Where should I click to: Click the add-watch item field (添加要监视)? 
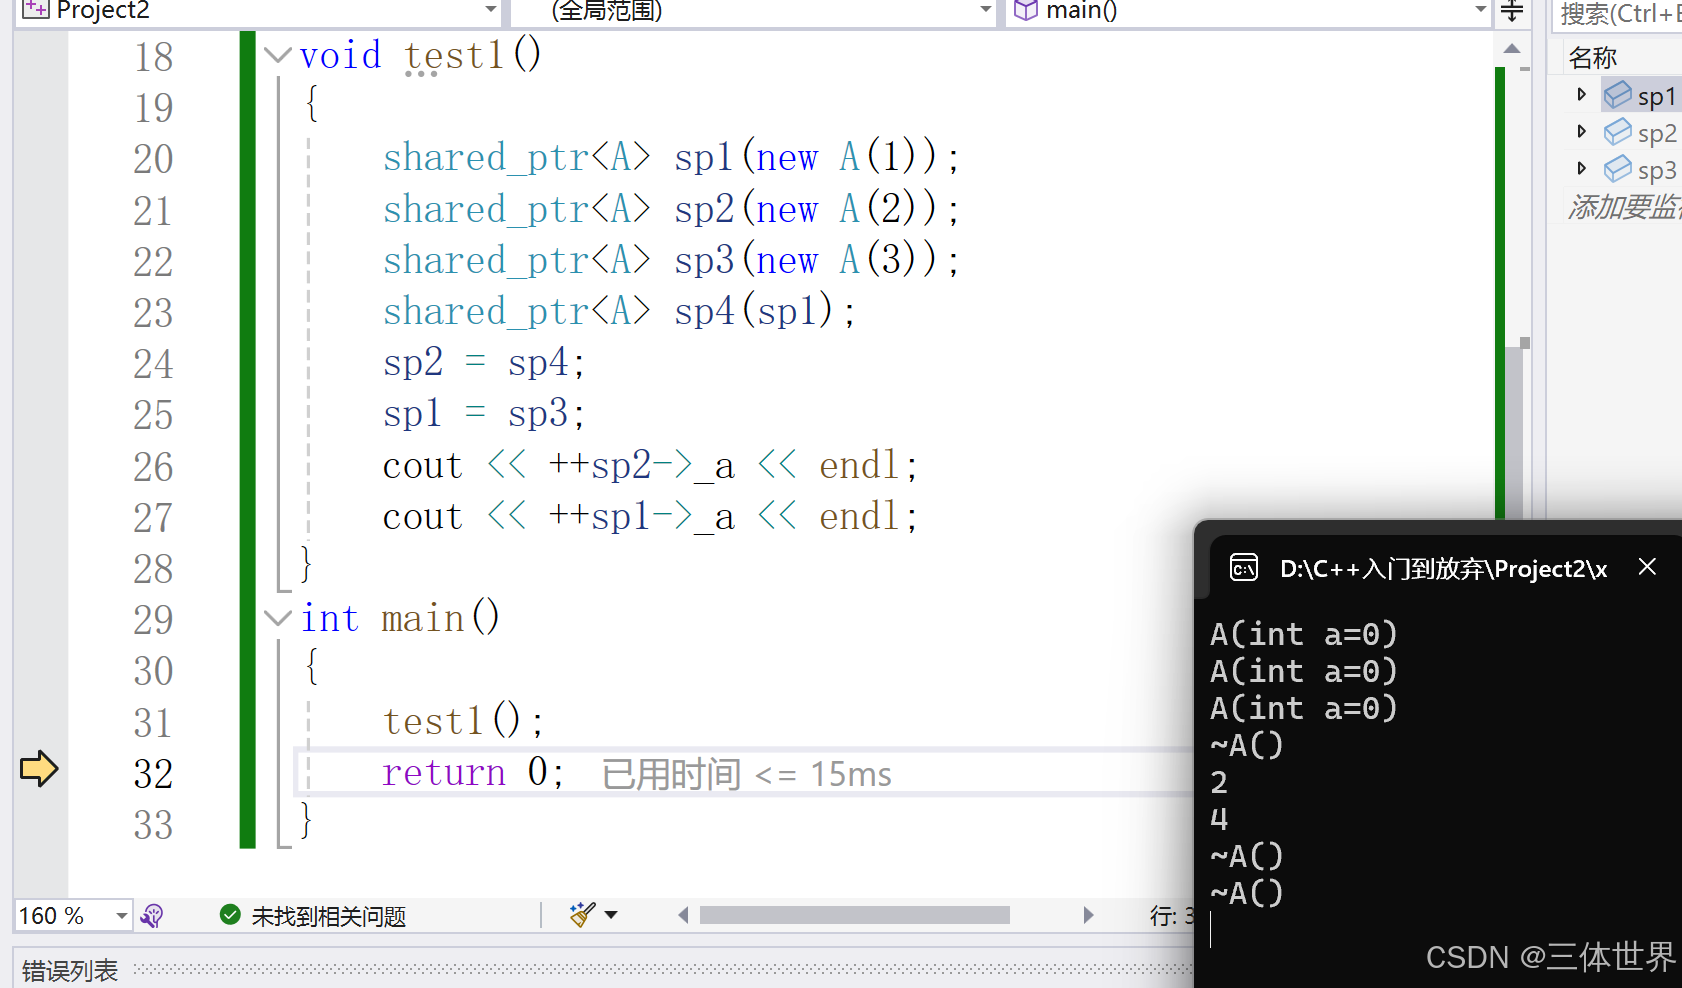pos(1623,207)
